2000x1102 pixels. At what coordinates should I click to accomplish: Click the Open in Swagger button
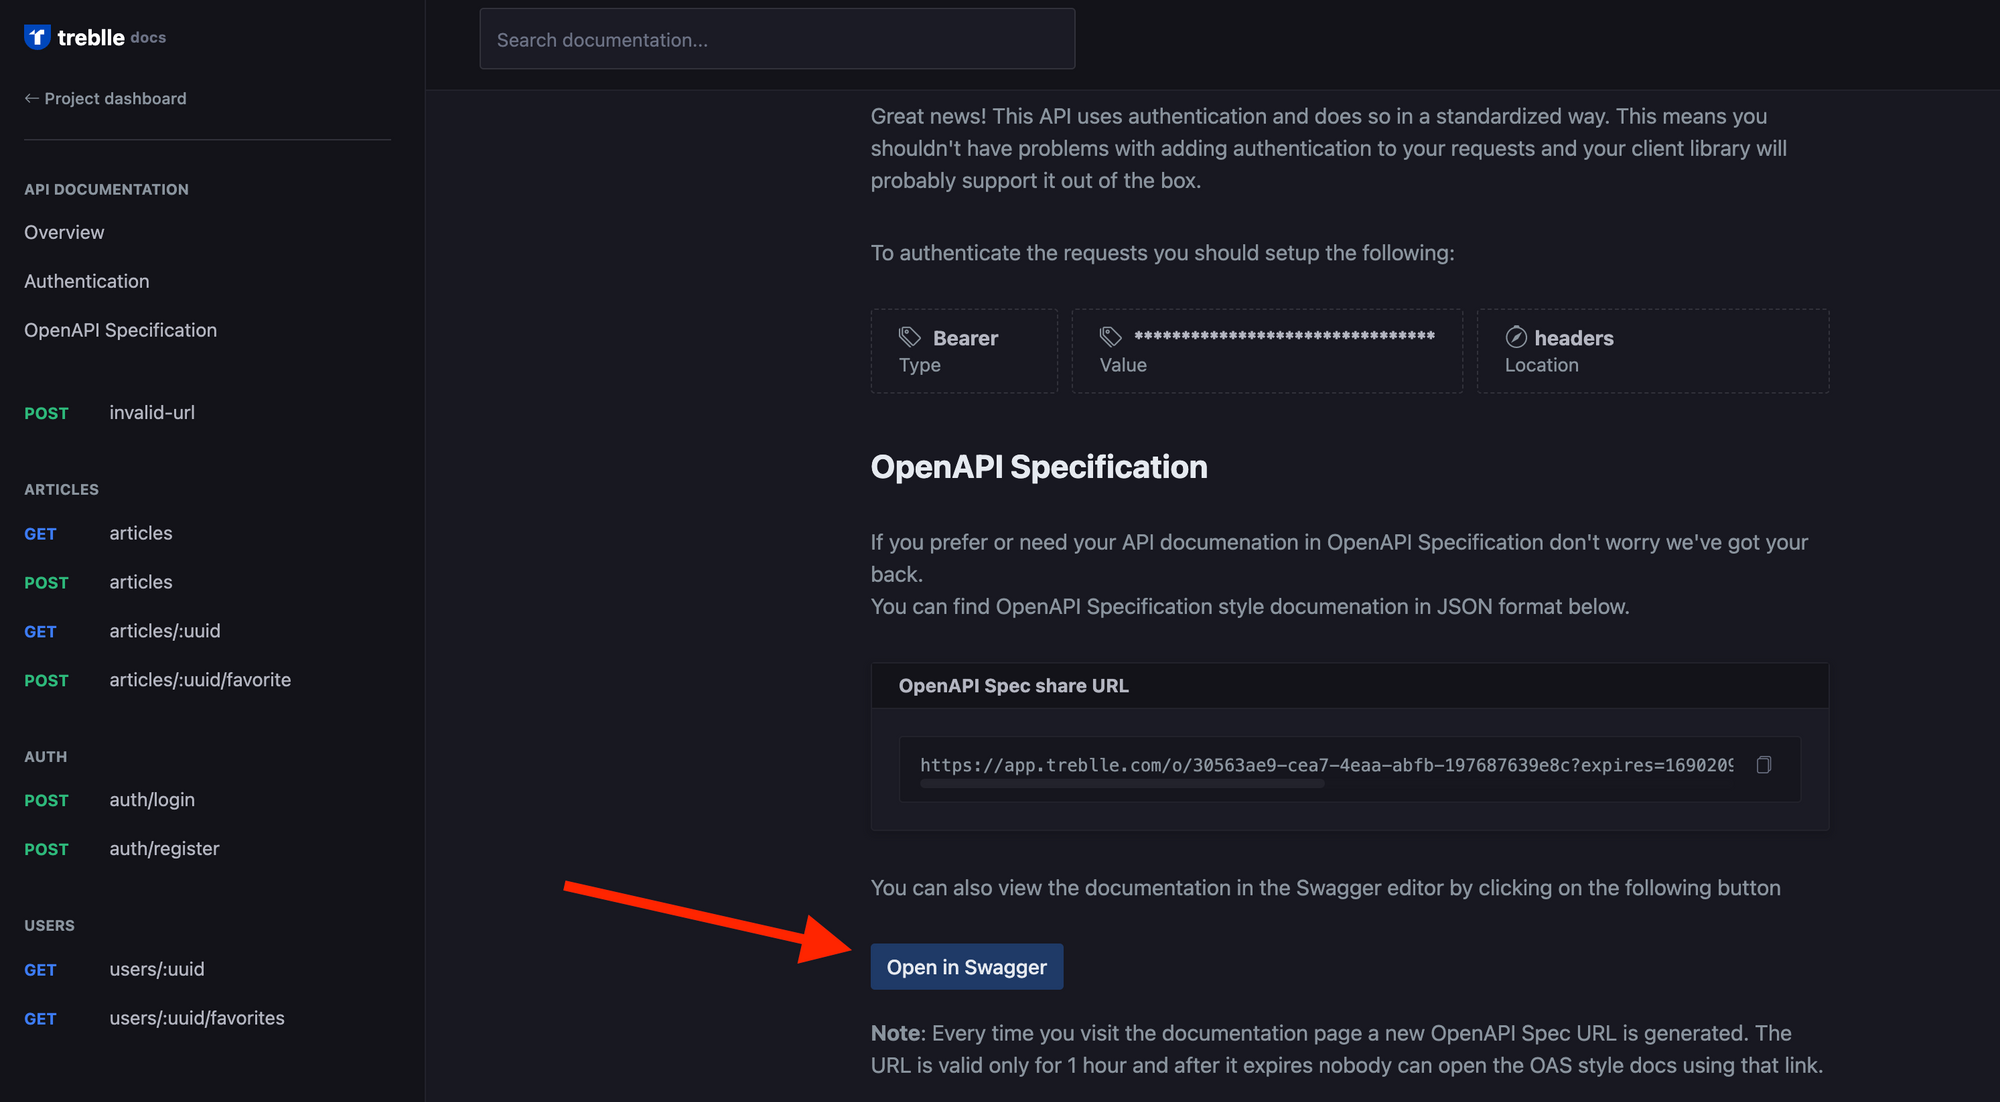pyautogui.click(x=967, y=967)
